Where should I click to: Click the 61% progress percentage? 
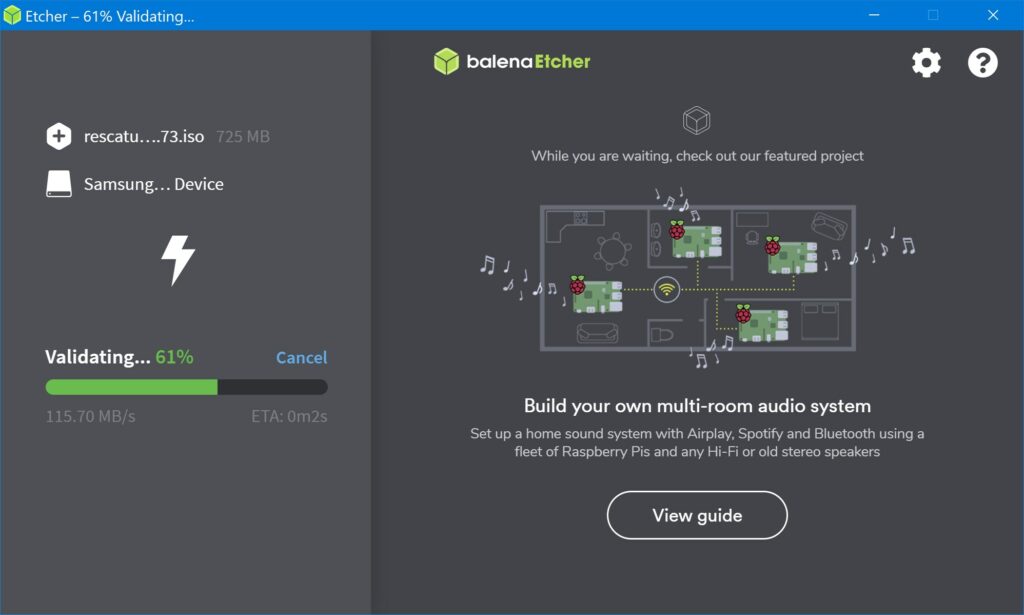click(174, 357)
